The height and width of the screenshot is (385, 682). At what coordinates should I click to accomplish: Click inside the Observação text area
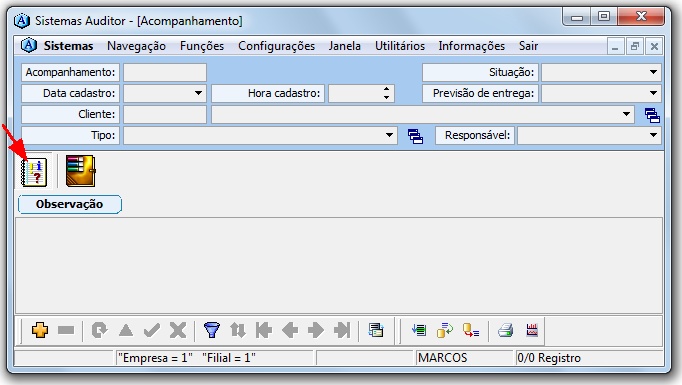339,266
